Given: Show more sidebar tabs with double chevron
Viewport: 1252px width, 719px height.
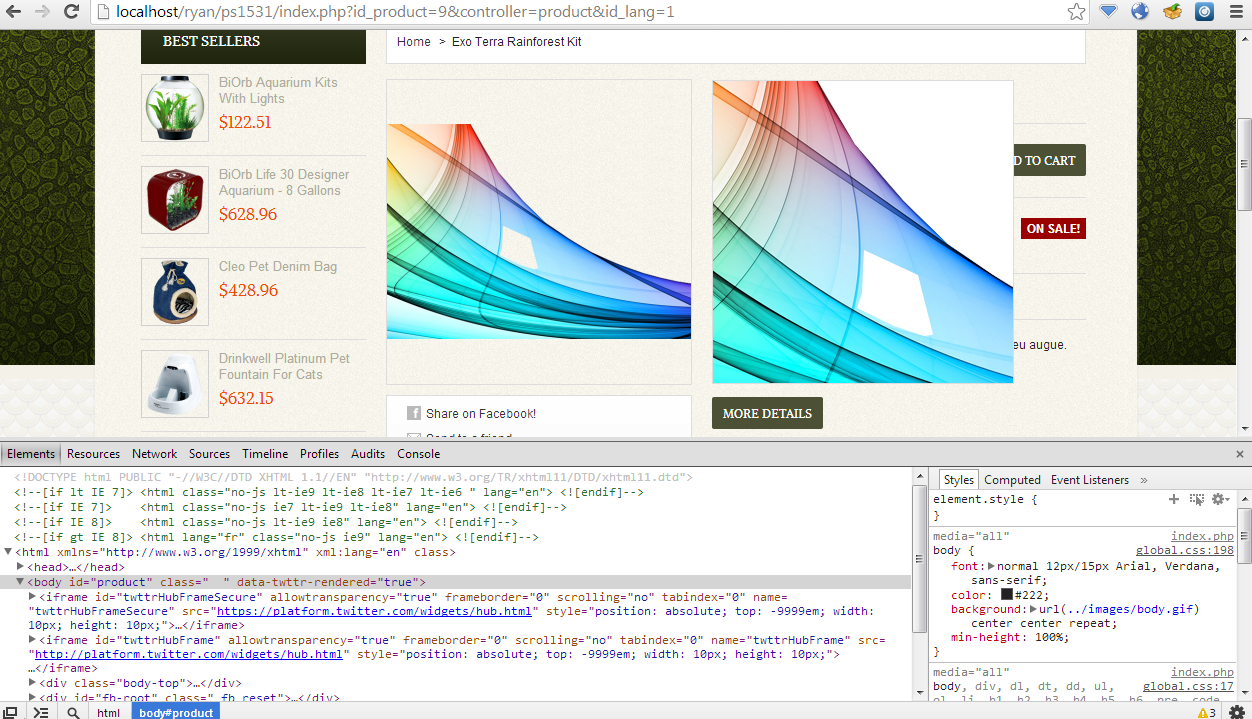Looking at the screenshot, I should (x=1144, y=480).
